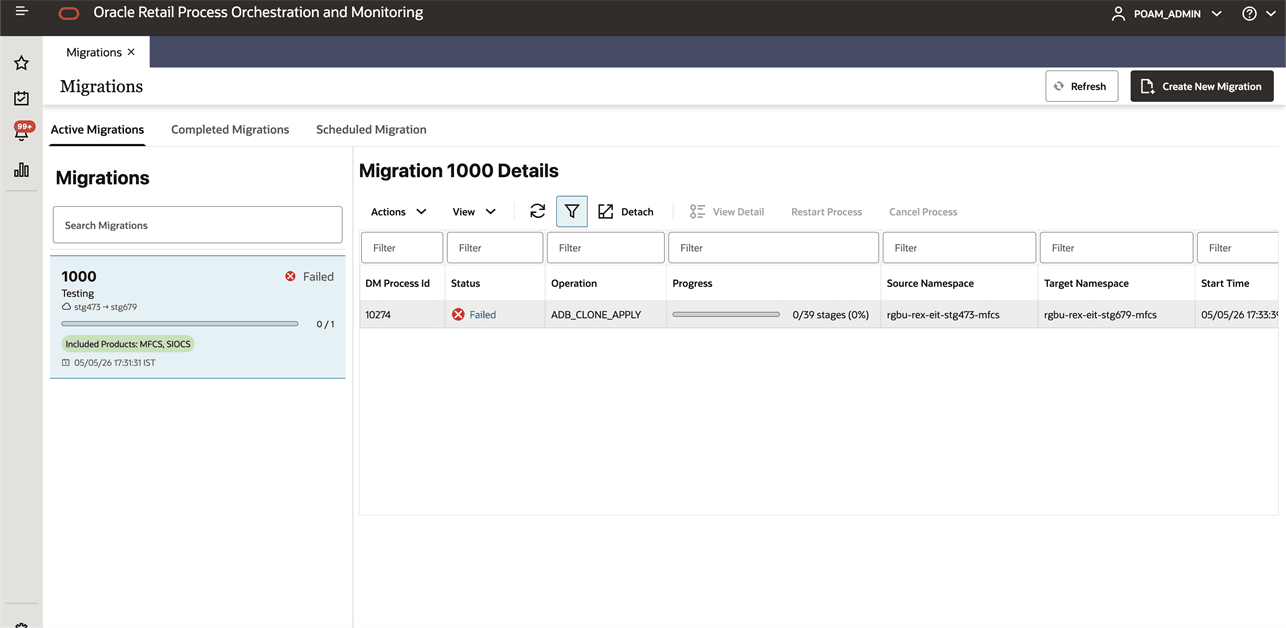
Task: Click View Detail button
Action: [x=727, y=211]
